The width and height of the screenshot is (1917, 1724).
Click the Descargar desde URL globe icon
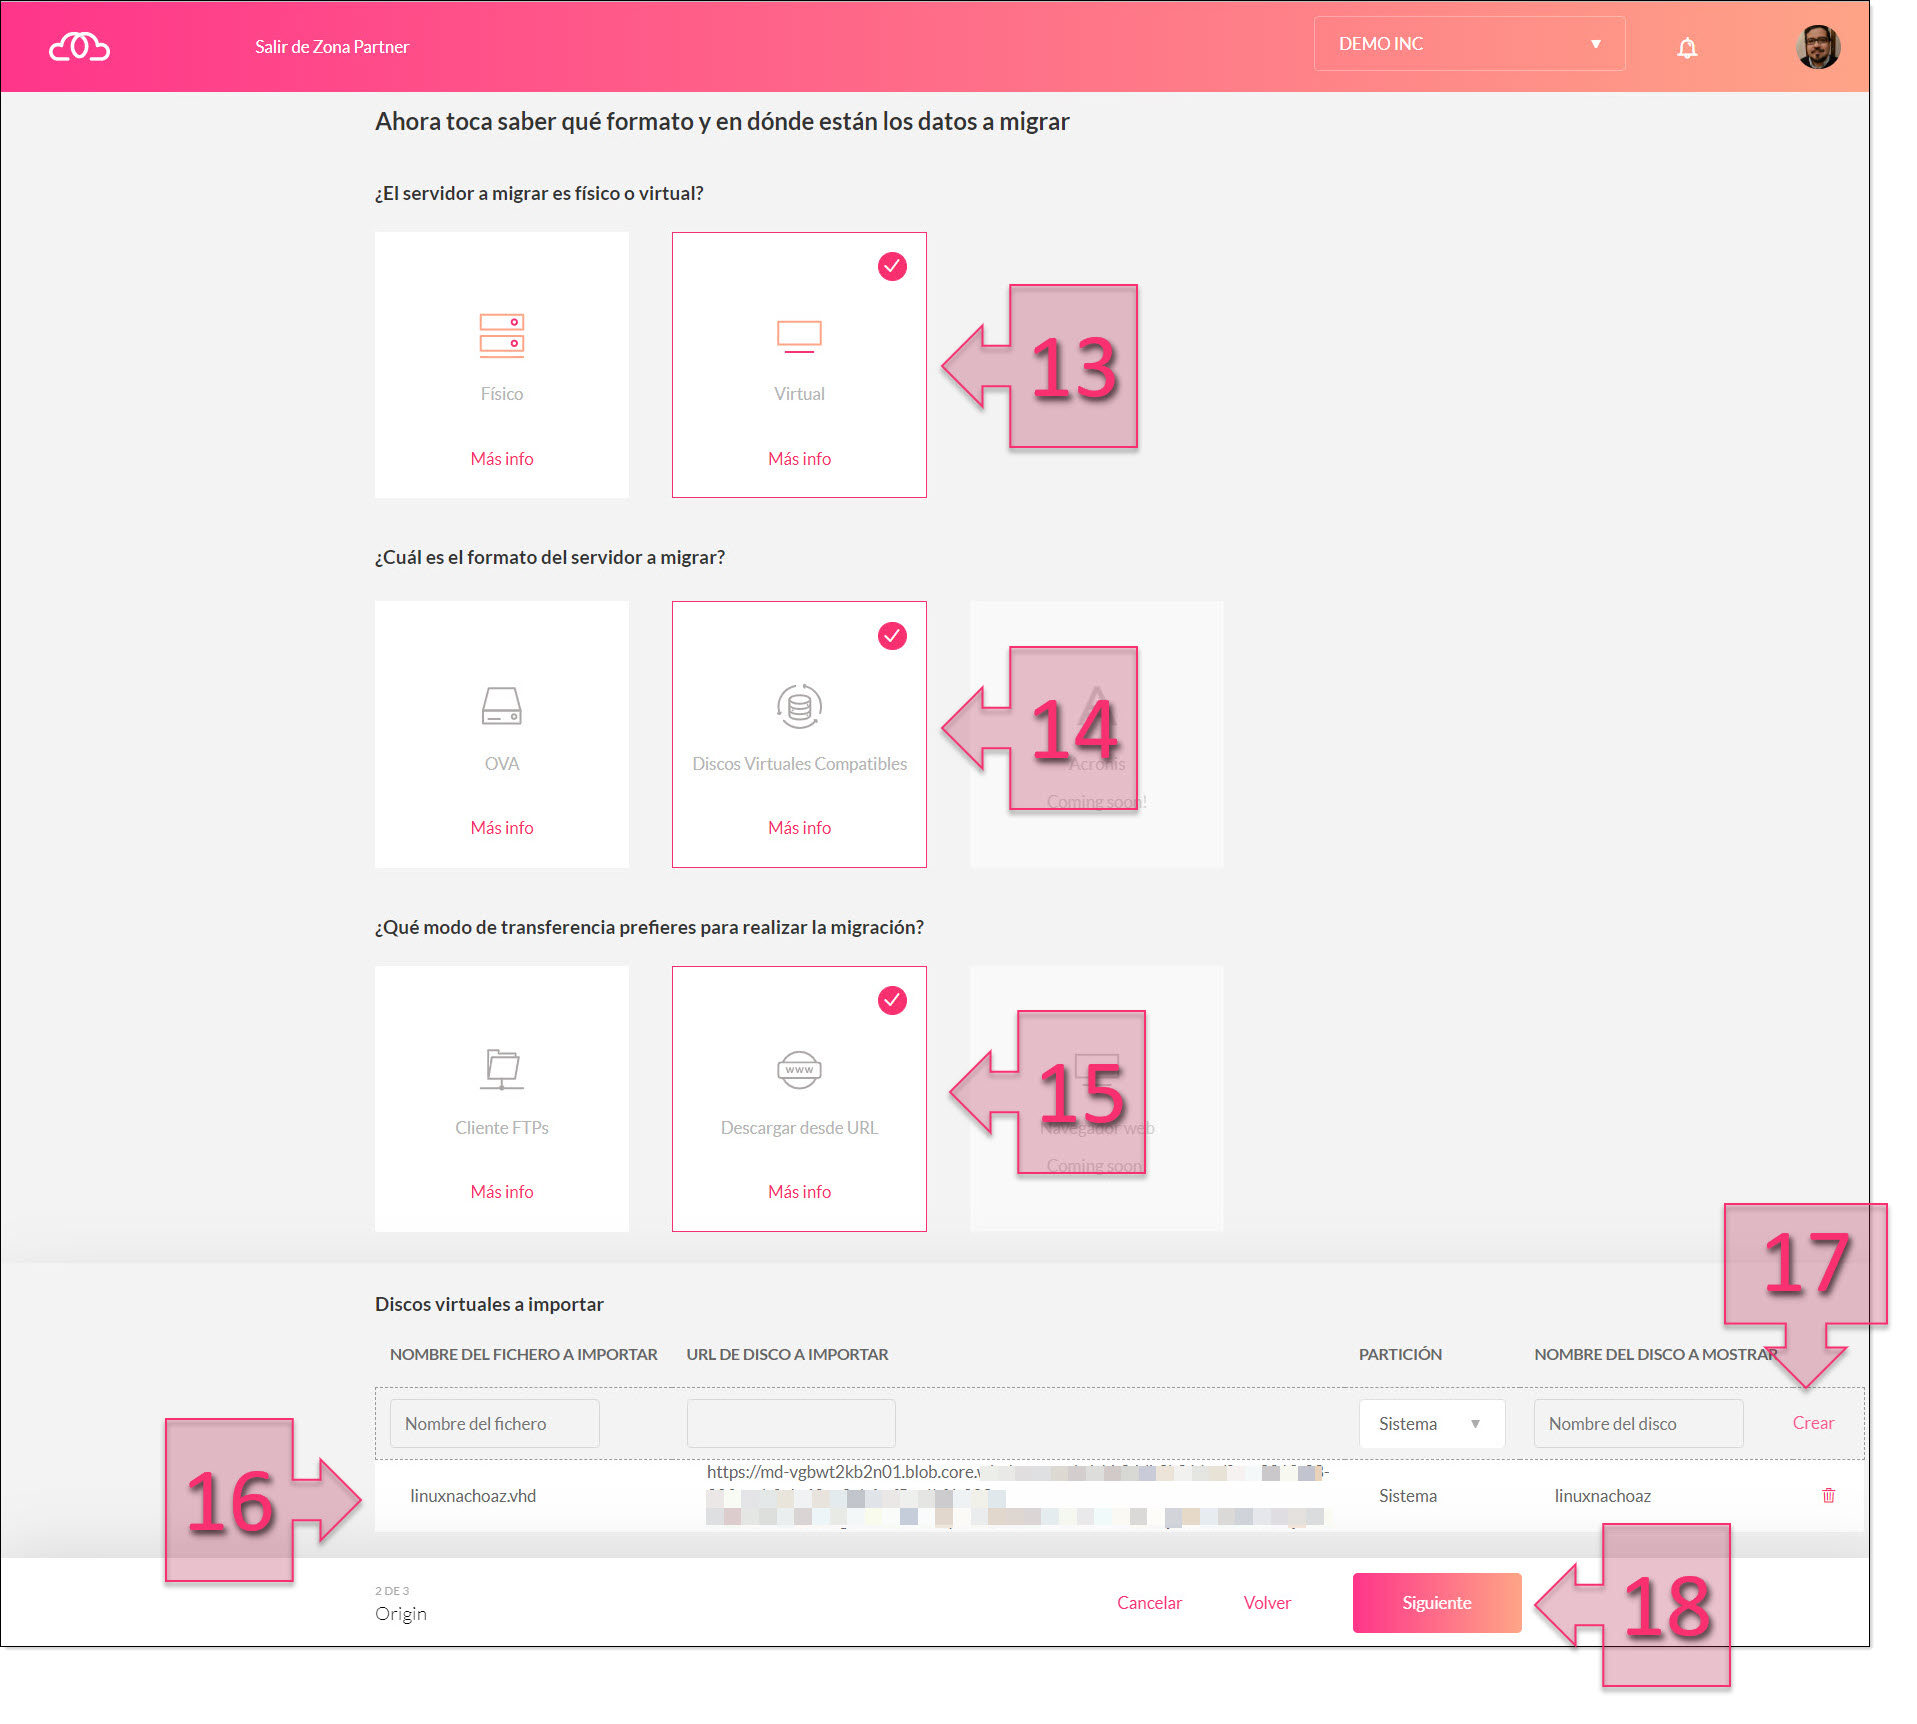tap(798, 1070)
